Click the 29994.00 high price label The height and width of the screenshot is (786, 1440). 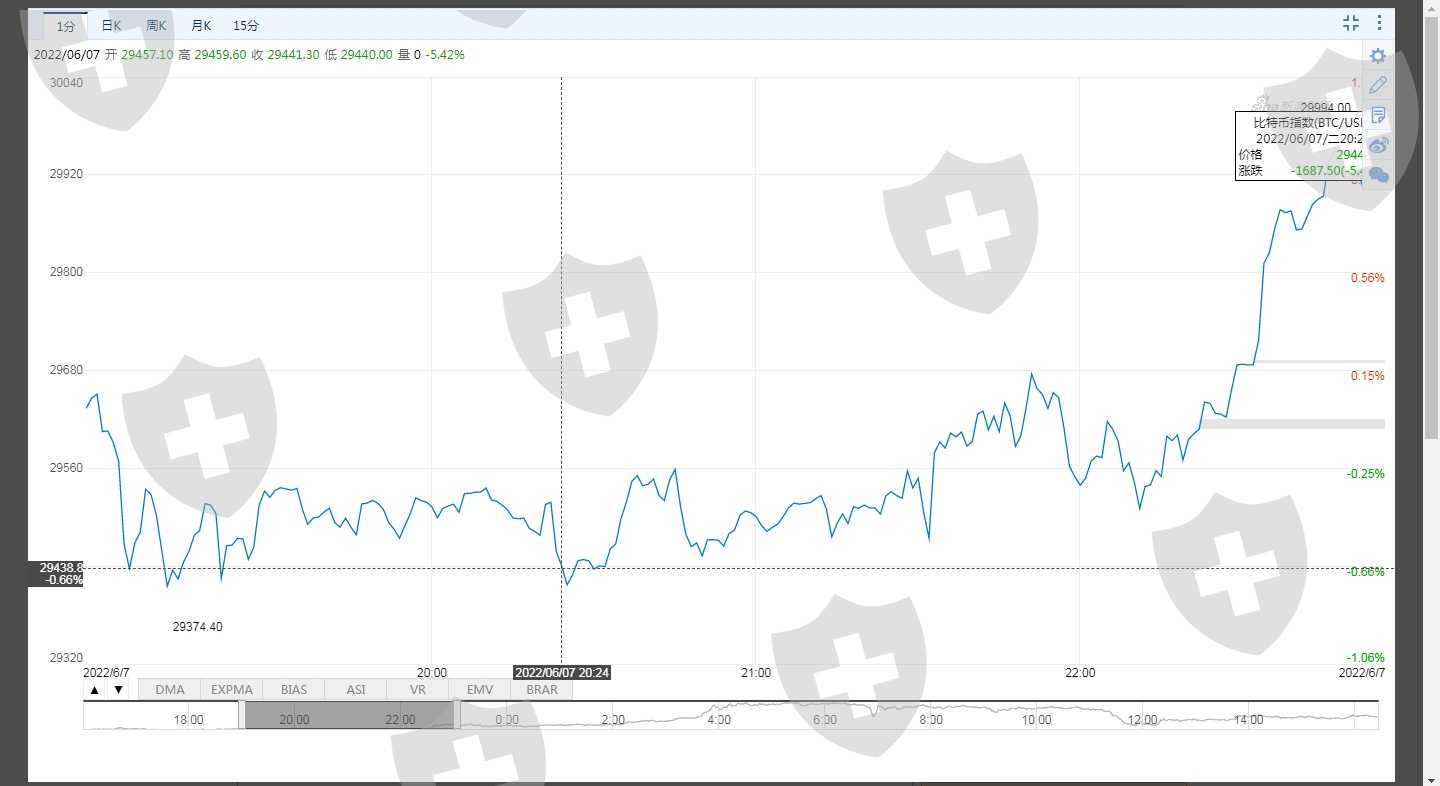(x=1325, y=107)
